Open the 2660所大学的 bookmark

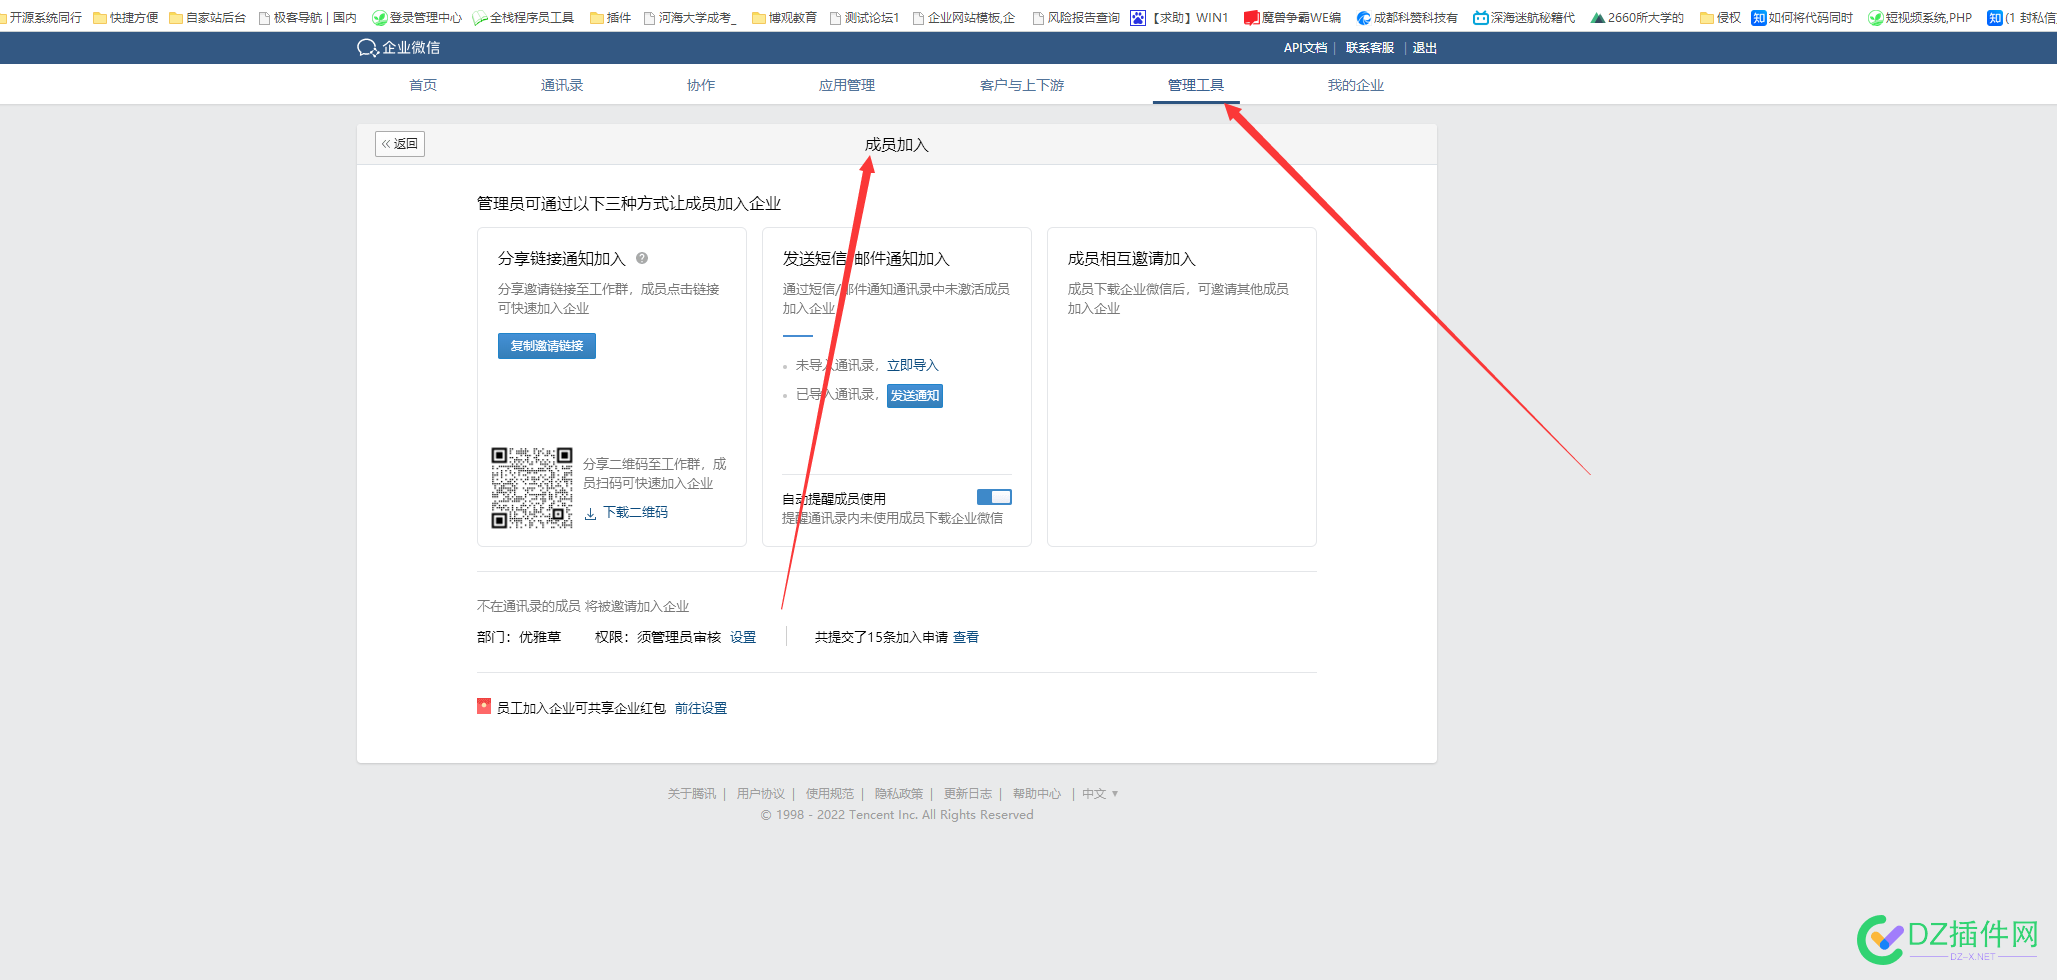click(1637, 18)
